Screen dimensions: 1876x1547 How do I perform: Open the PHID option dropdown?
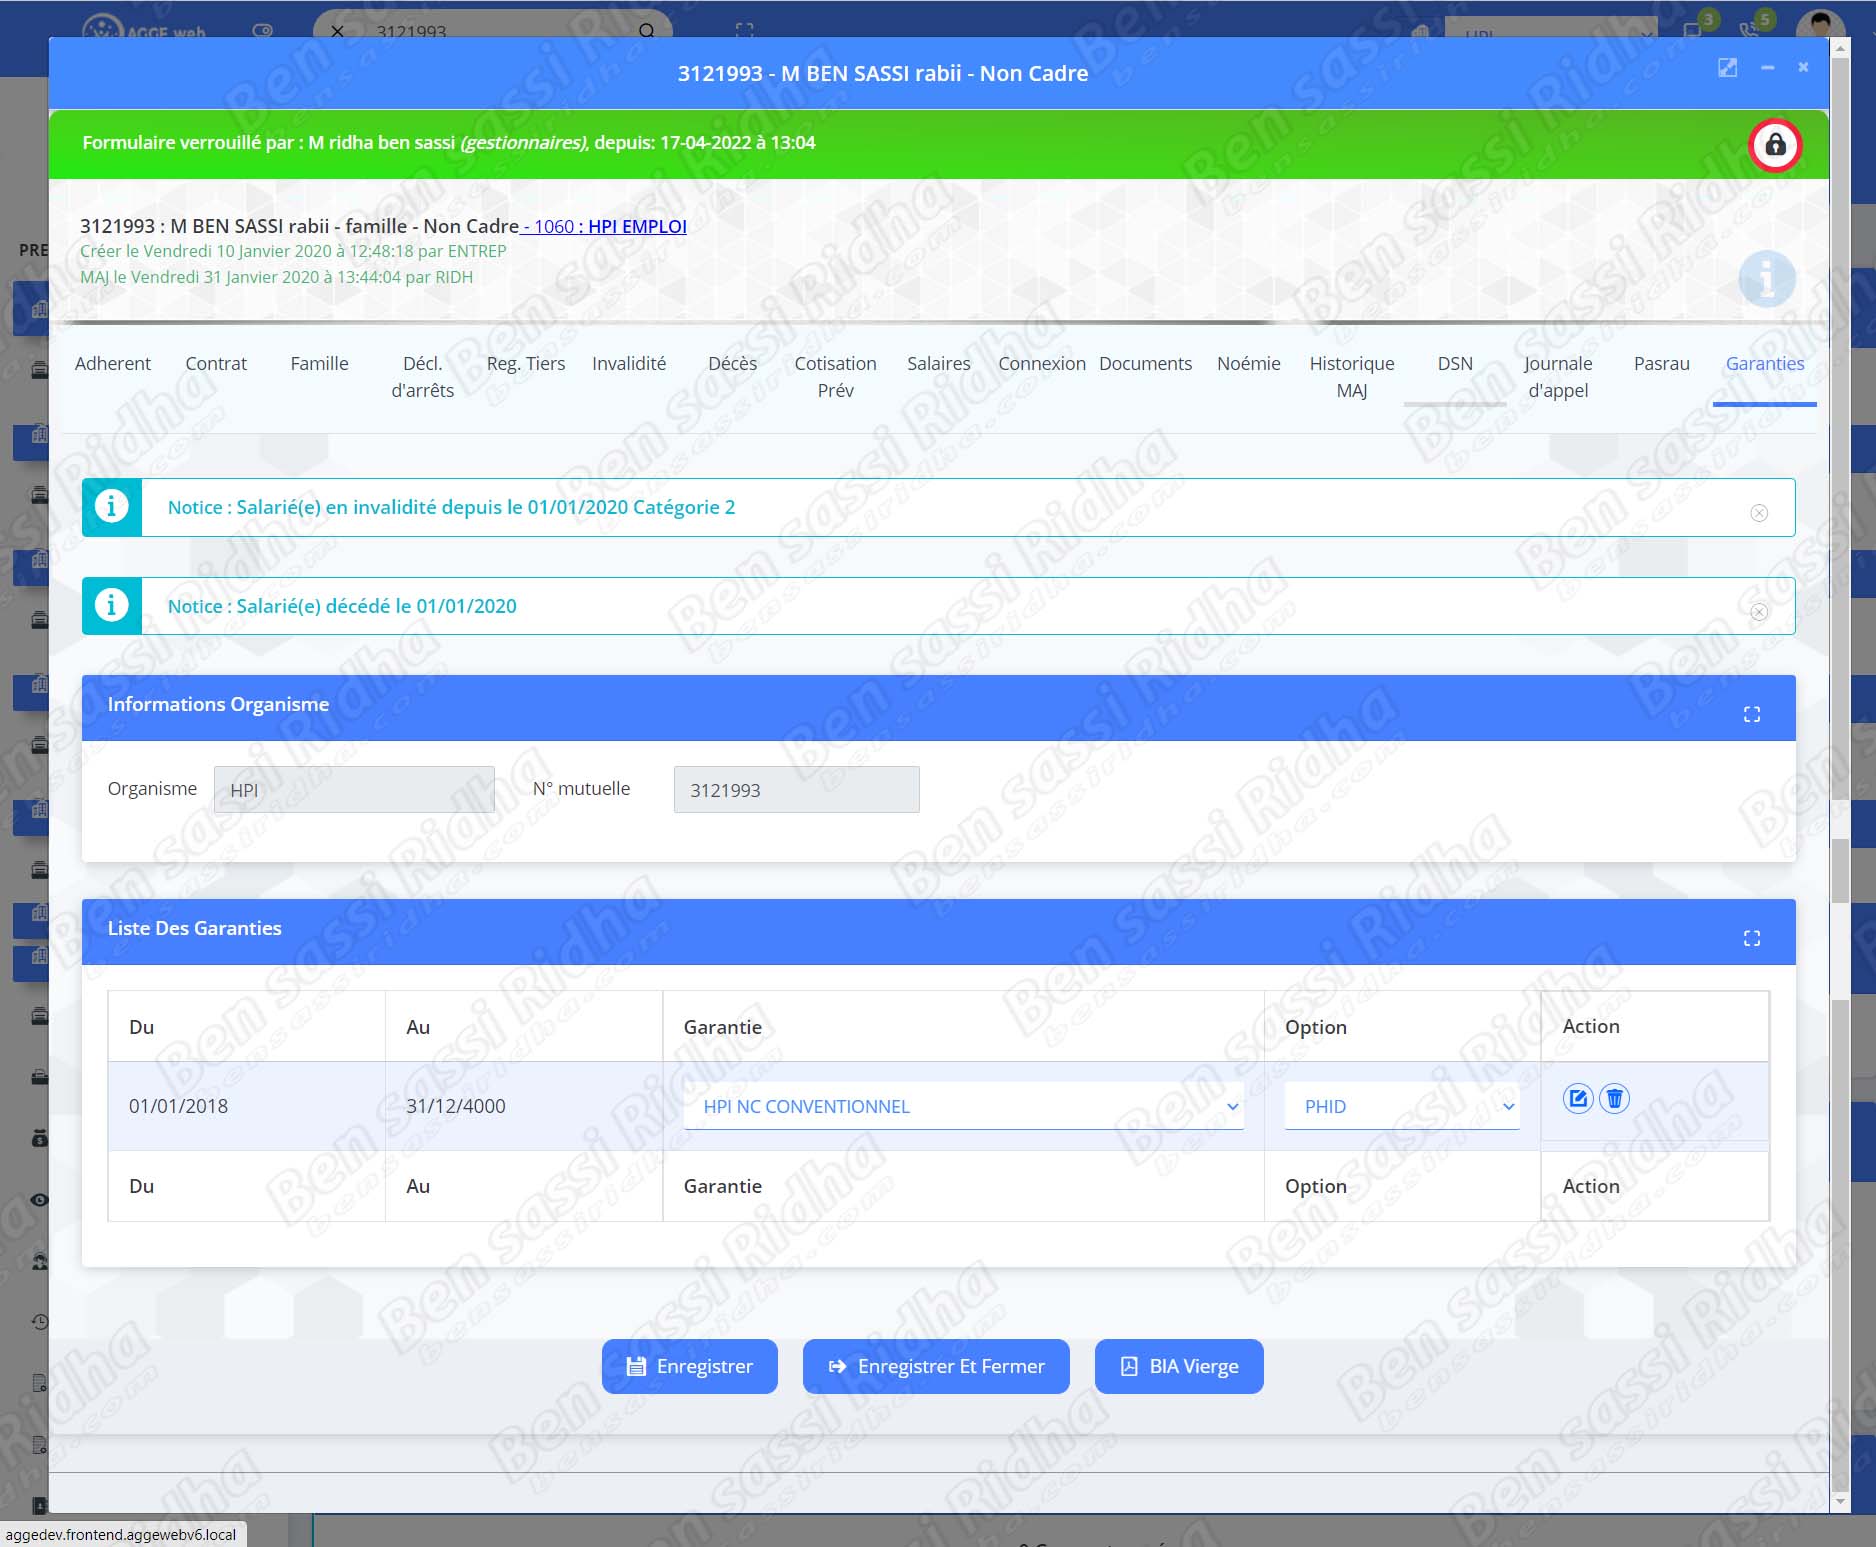click(x=1401, y=1106)
